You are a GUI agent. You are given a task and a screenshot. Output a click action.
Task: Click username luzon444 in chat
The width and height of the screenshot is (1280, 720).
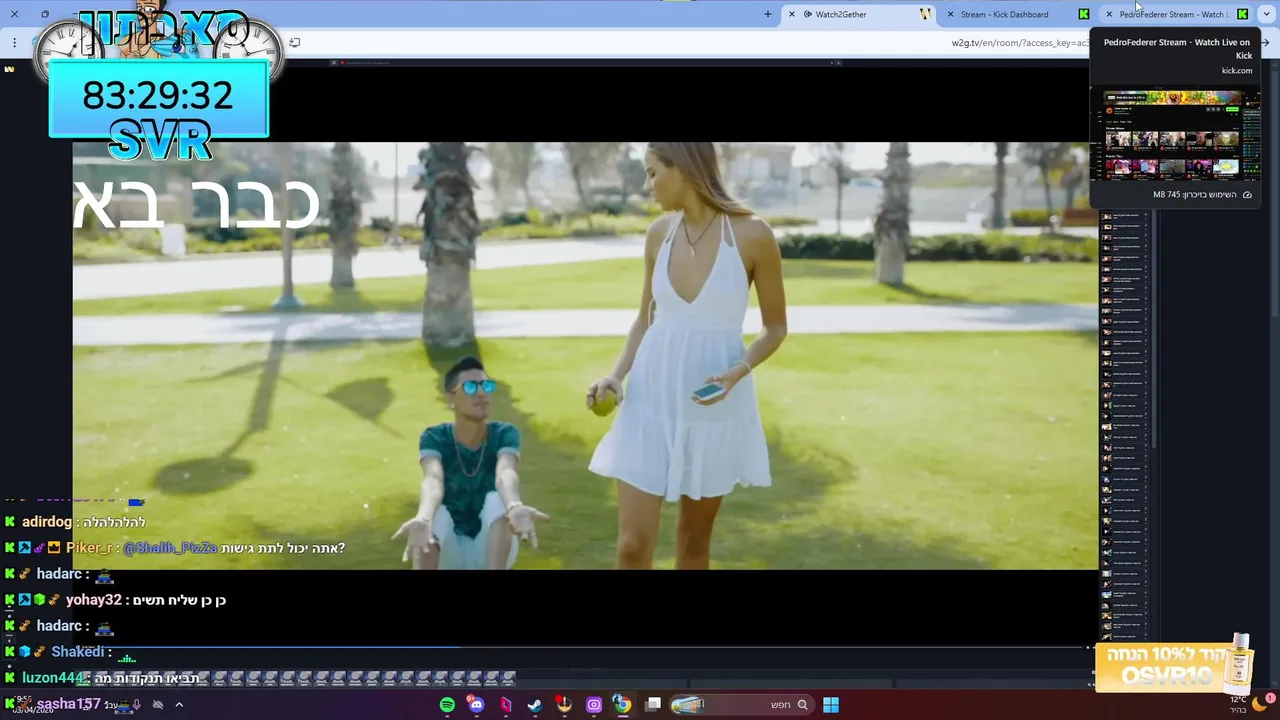53,678
